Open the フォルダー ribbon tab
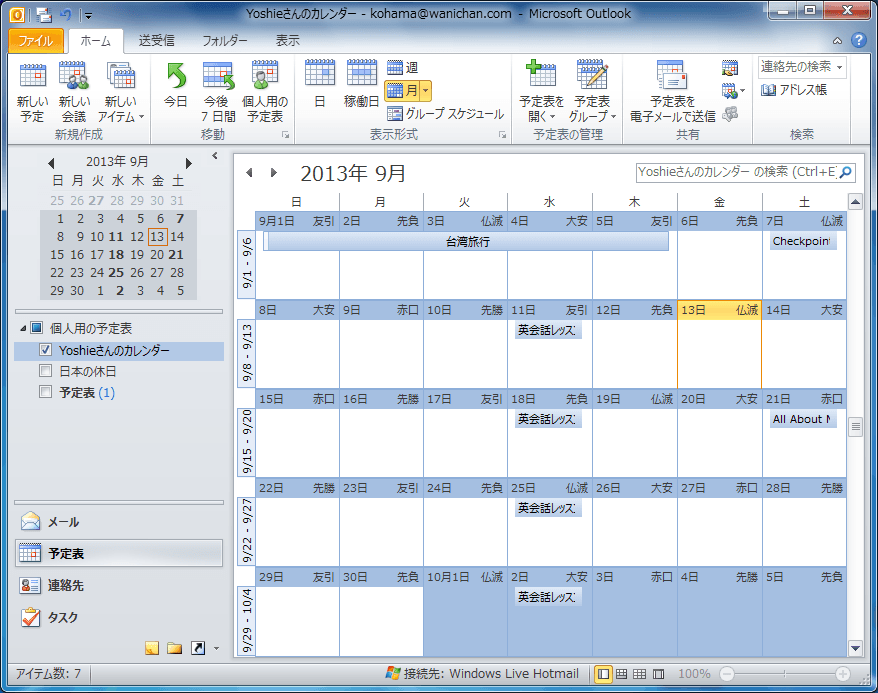The image size is (878, 693). (x=225, y=40)
